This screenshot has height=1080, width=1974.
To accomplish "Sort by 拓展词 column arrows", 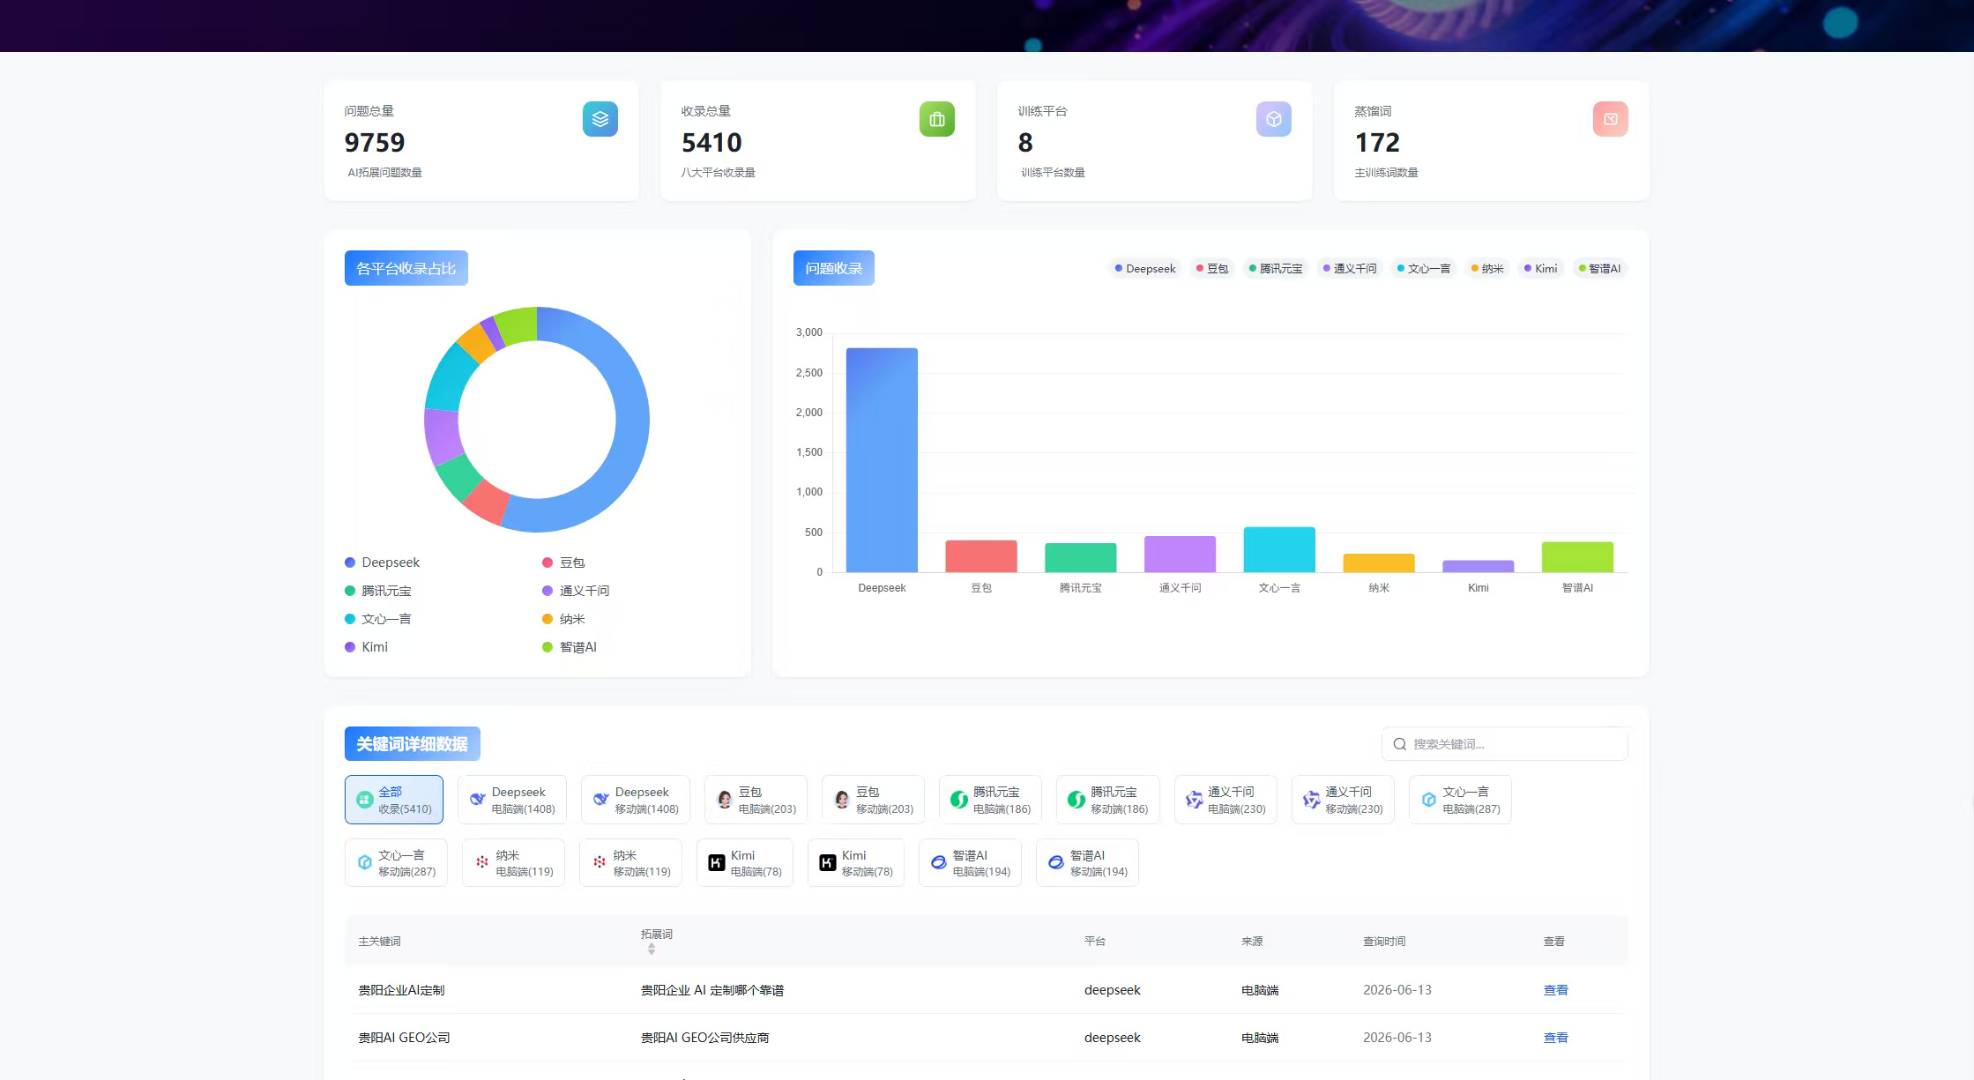I will 651,949.
